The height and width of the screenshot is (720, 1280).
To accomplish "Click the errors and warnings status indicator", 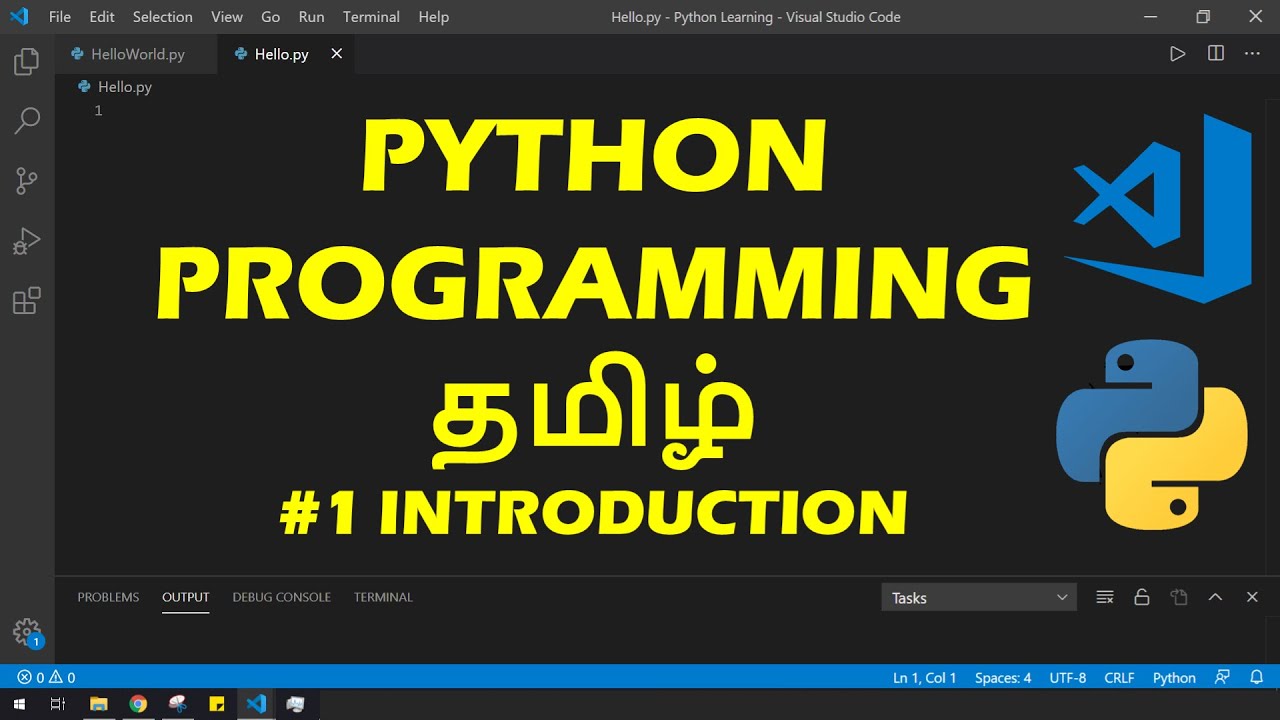I will [46, 677].
